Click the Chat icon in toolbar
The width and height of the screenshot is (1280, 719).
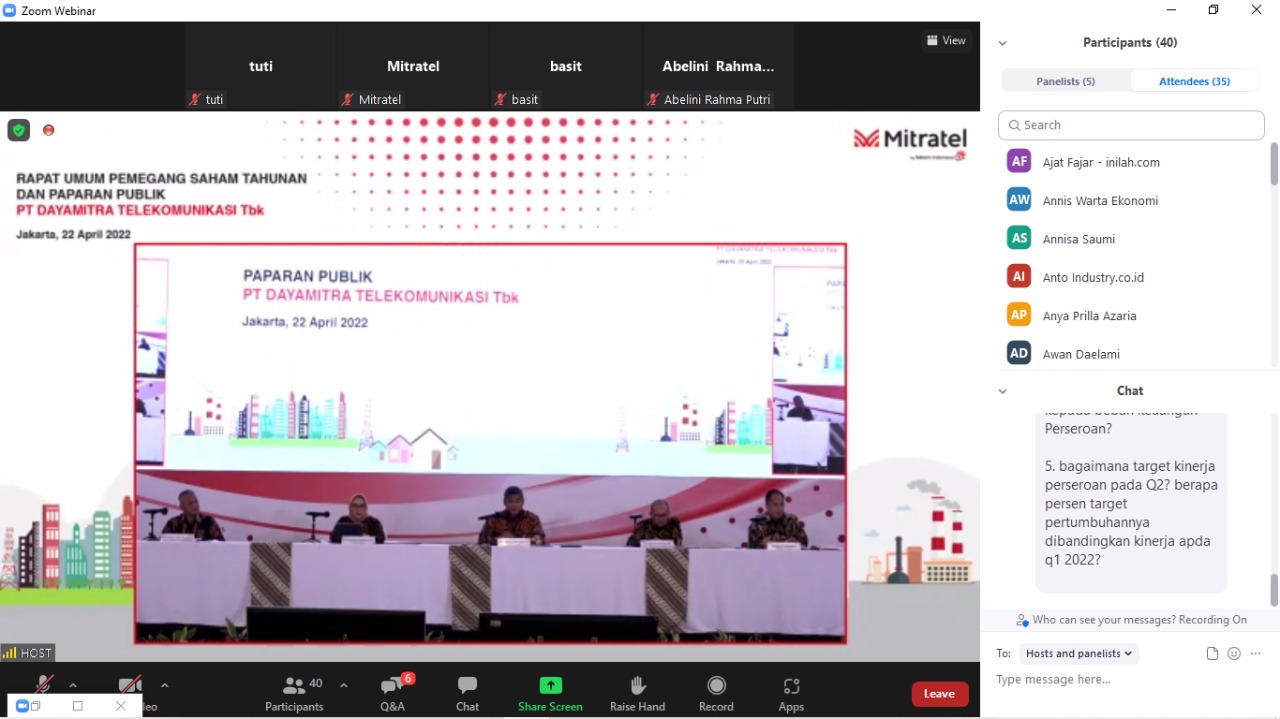[x=467, y=687]
